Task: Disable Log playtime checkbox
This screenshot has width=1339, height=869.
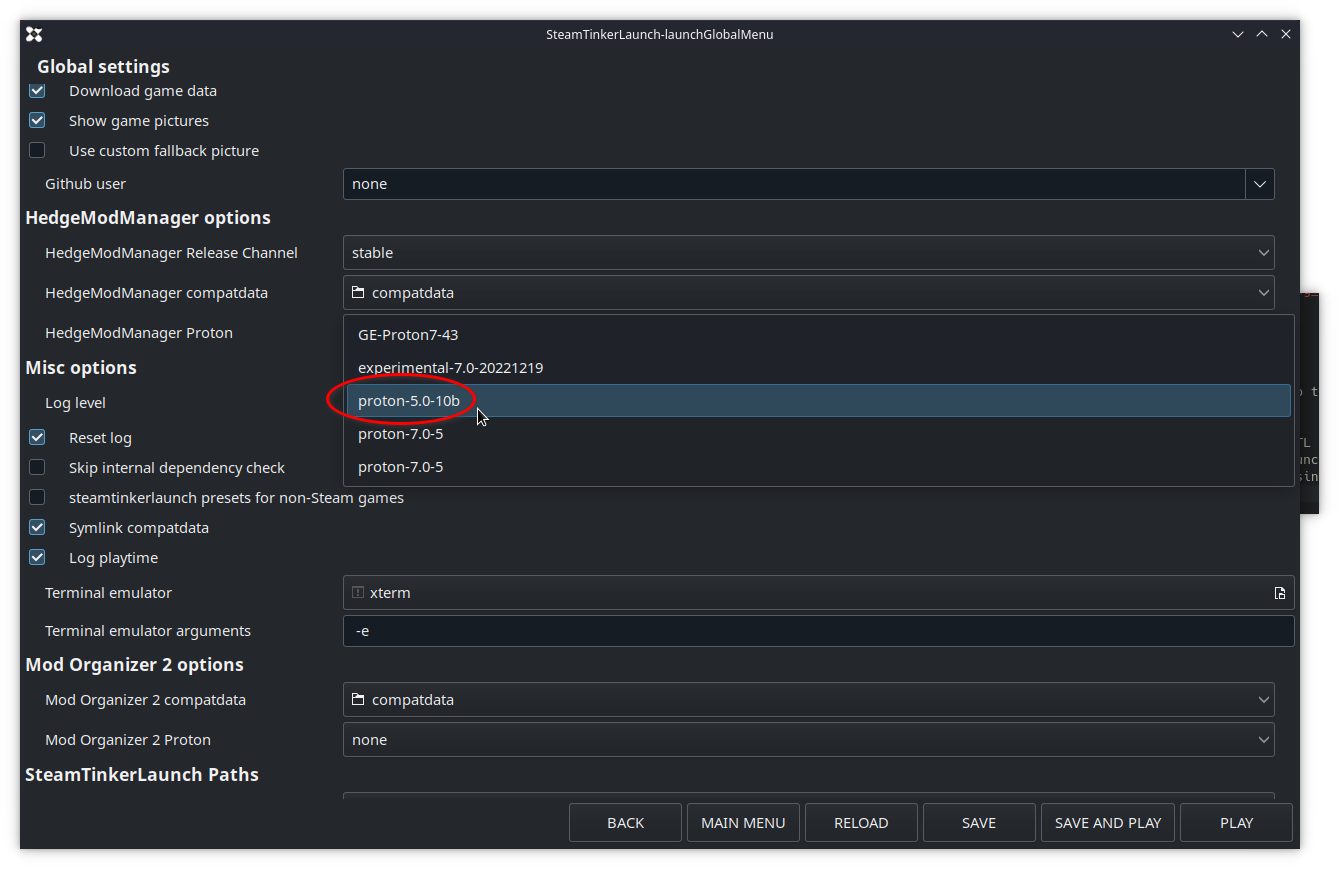Action: (x=37, y=558)
